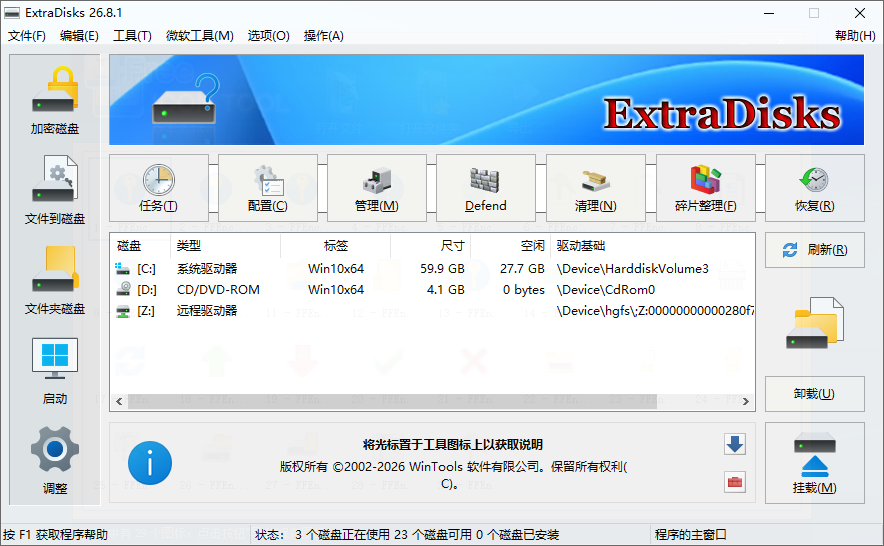Launch the Defend wall tool
Image resolution: width=884 pixels, height=546 pixels.
[485, 188]
